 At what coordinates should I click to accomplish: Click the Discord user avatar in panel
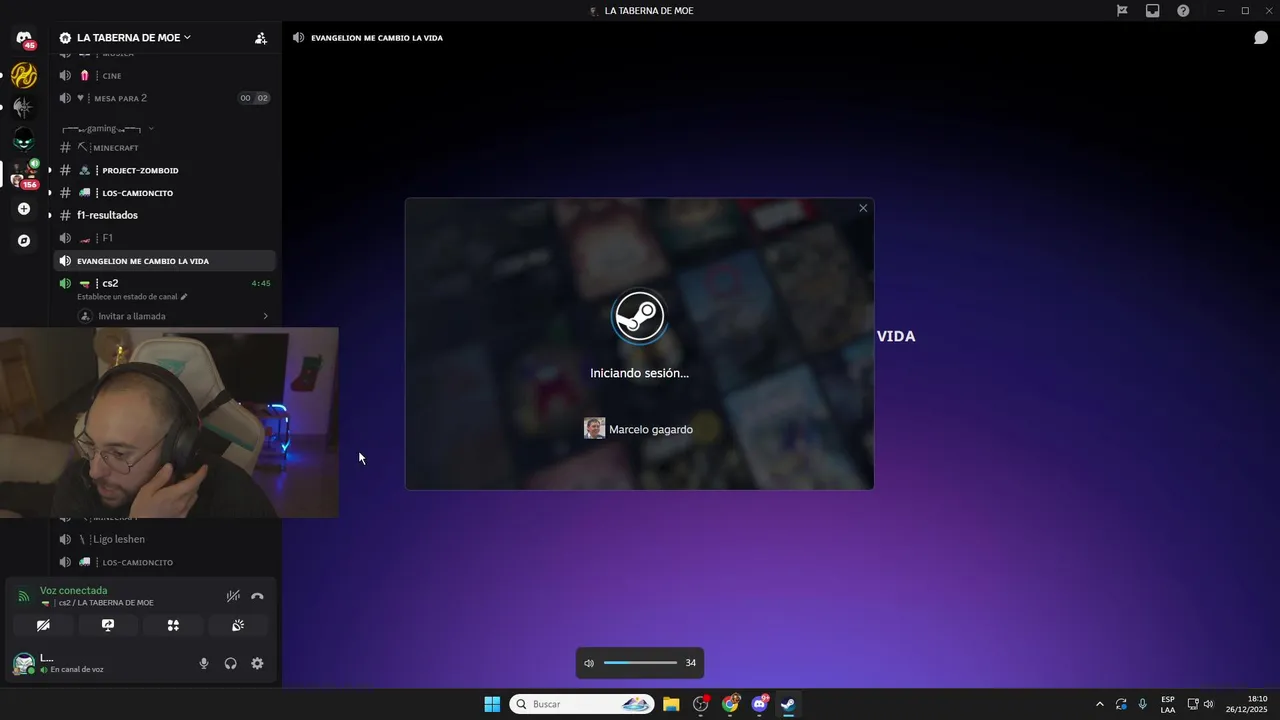point(23,663)
